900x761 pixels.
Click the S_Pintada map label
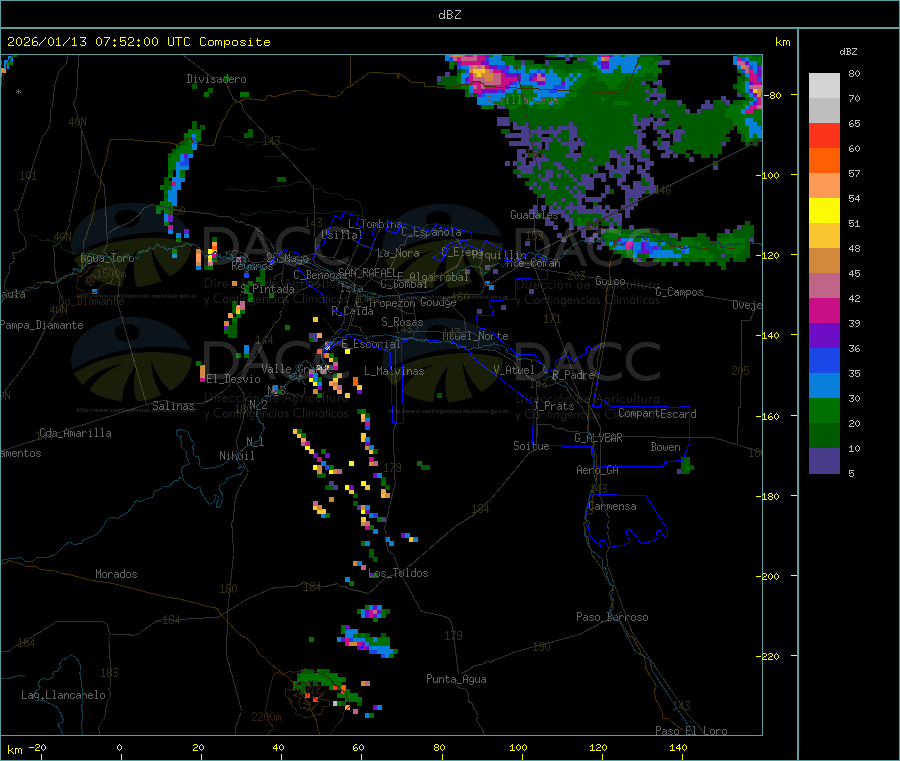pyautogui.click(x=267, y=289)
